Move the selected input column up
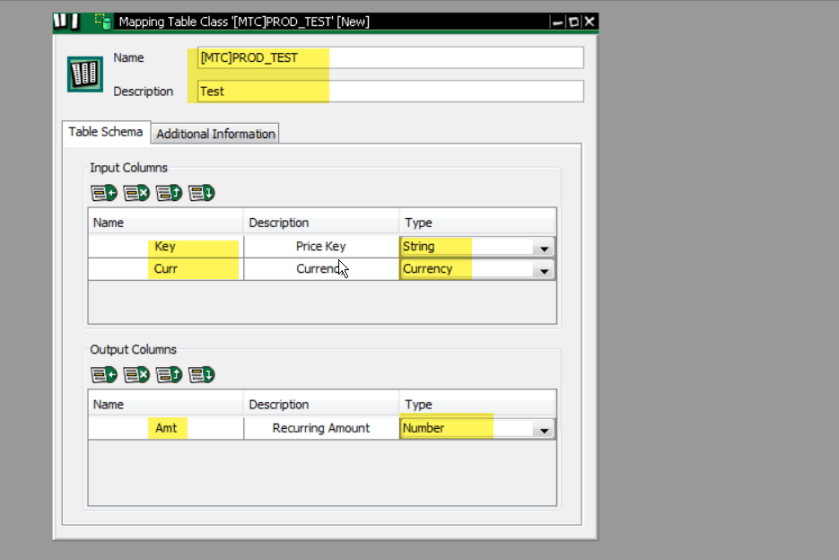Screen dimensions: 839x560 pyautogui.click(x=169, y=193)
